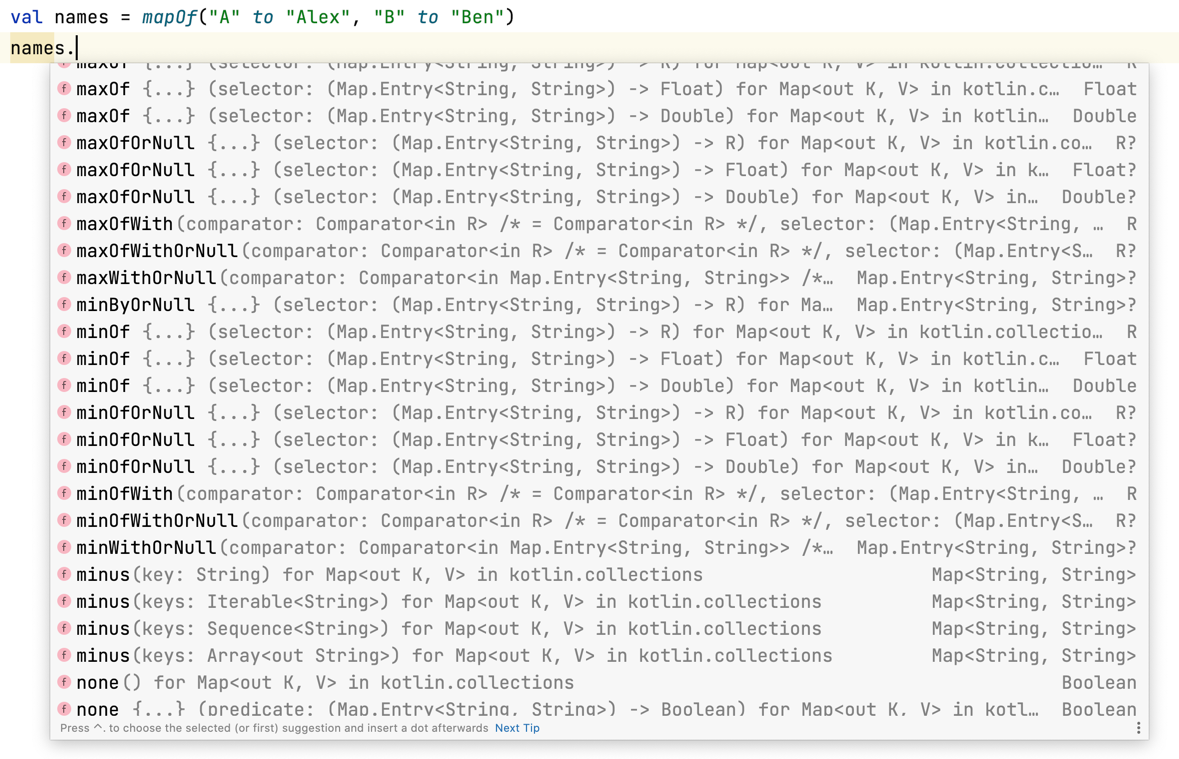
Task: Click the function icon next to maxOfWithOrNull
Action: pos(64,251)
